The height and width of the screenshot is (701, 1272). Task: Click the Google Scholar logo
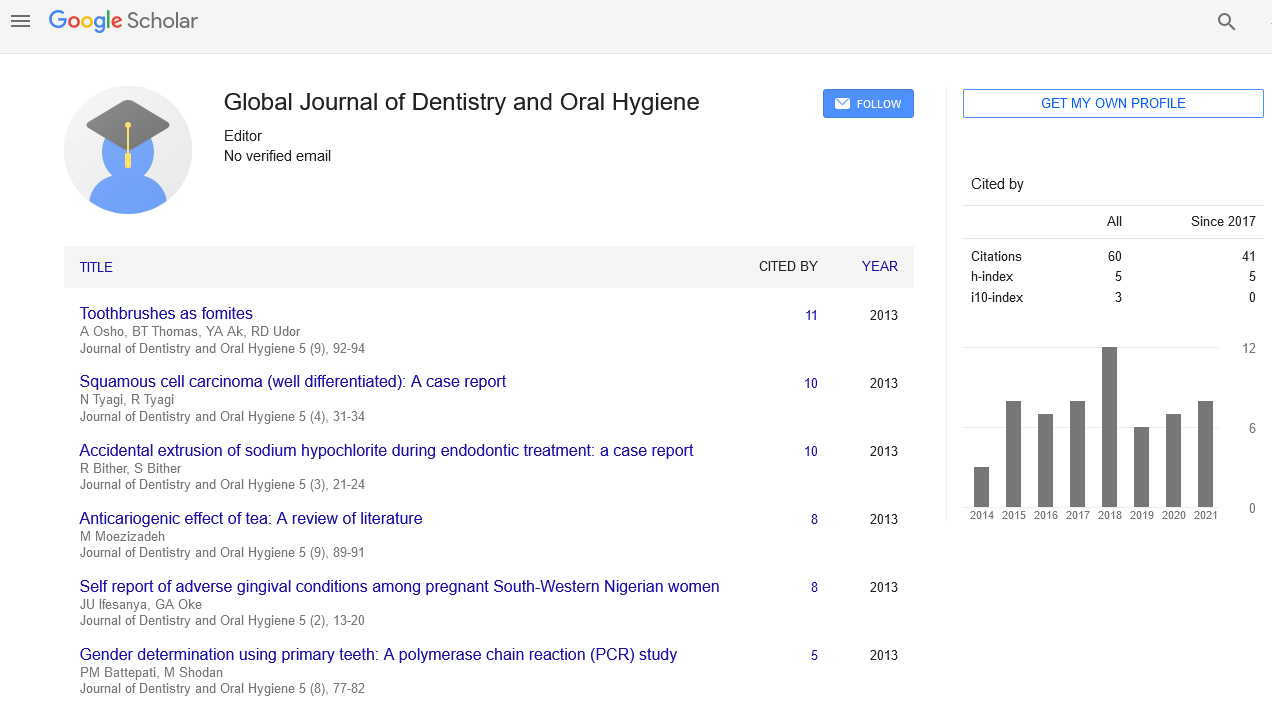pyautogui.click(x=123, y=21)
